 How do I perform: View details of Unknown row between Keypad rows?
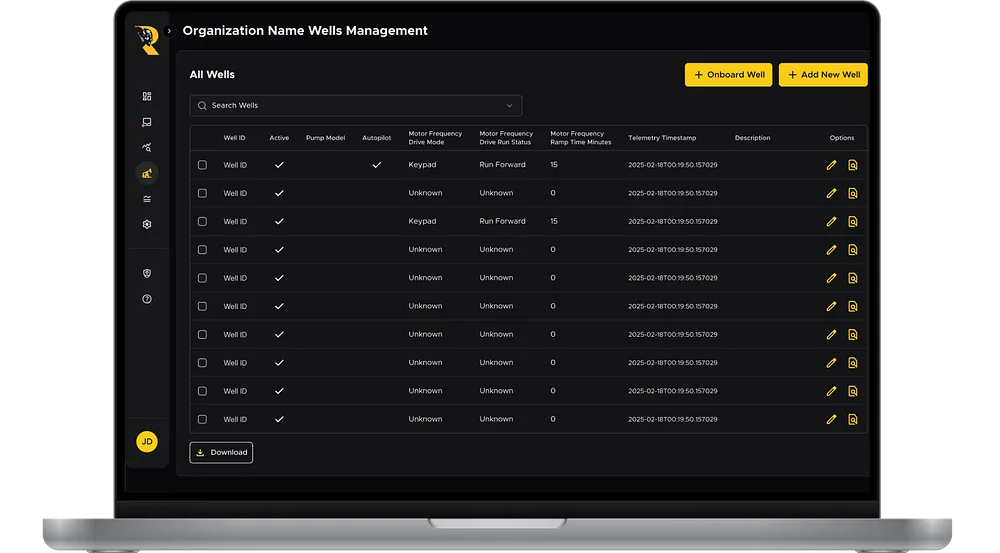tap(853, 193)
